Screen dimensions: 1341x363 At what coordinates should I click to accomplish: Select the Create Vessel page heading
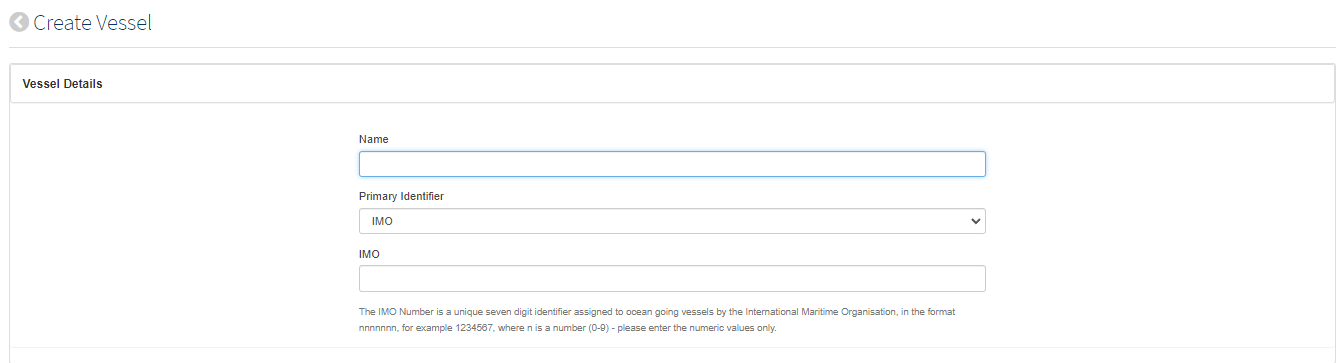pos(93,22)
